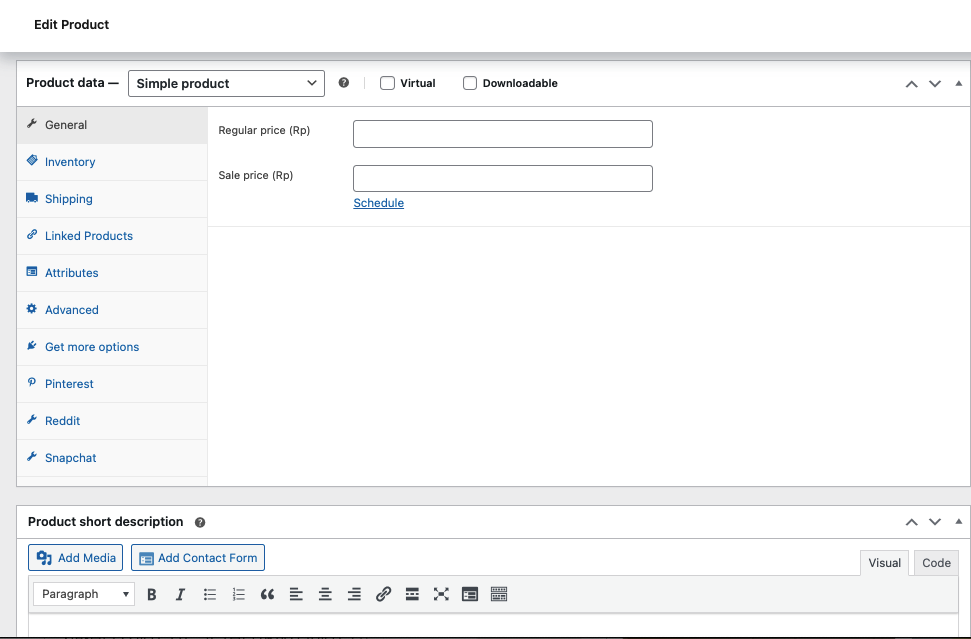The image size is (971, 639).
Task: Click Product short description help icon
Action: click(199, 523)
